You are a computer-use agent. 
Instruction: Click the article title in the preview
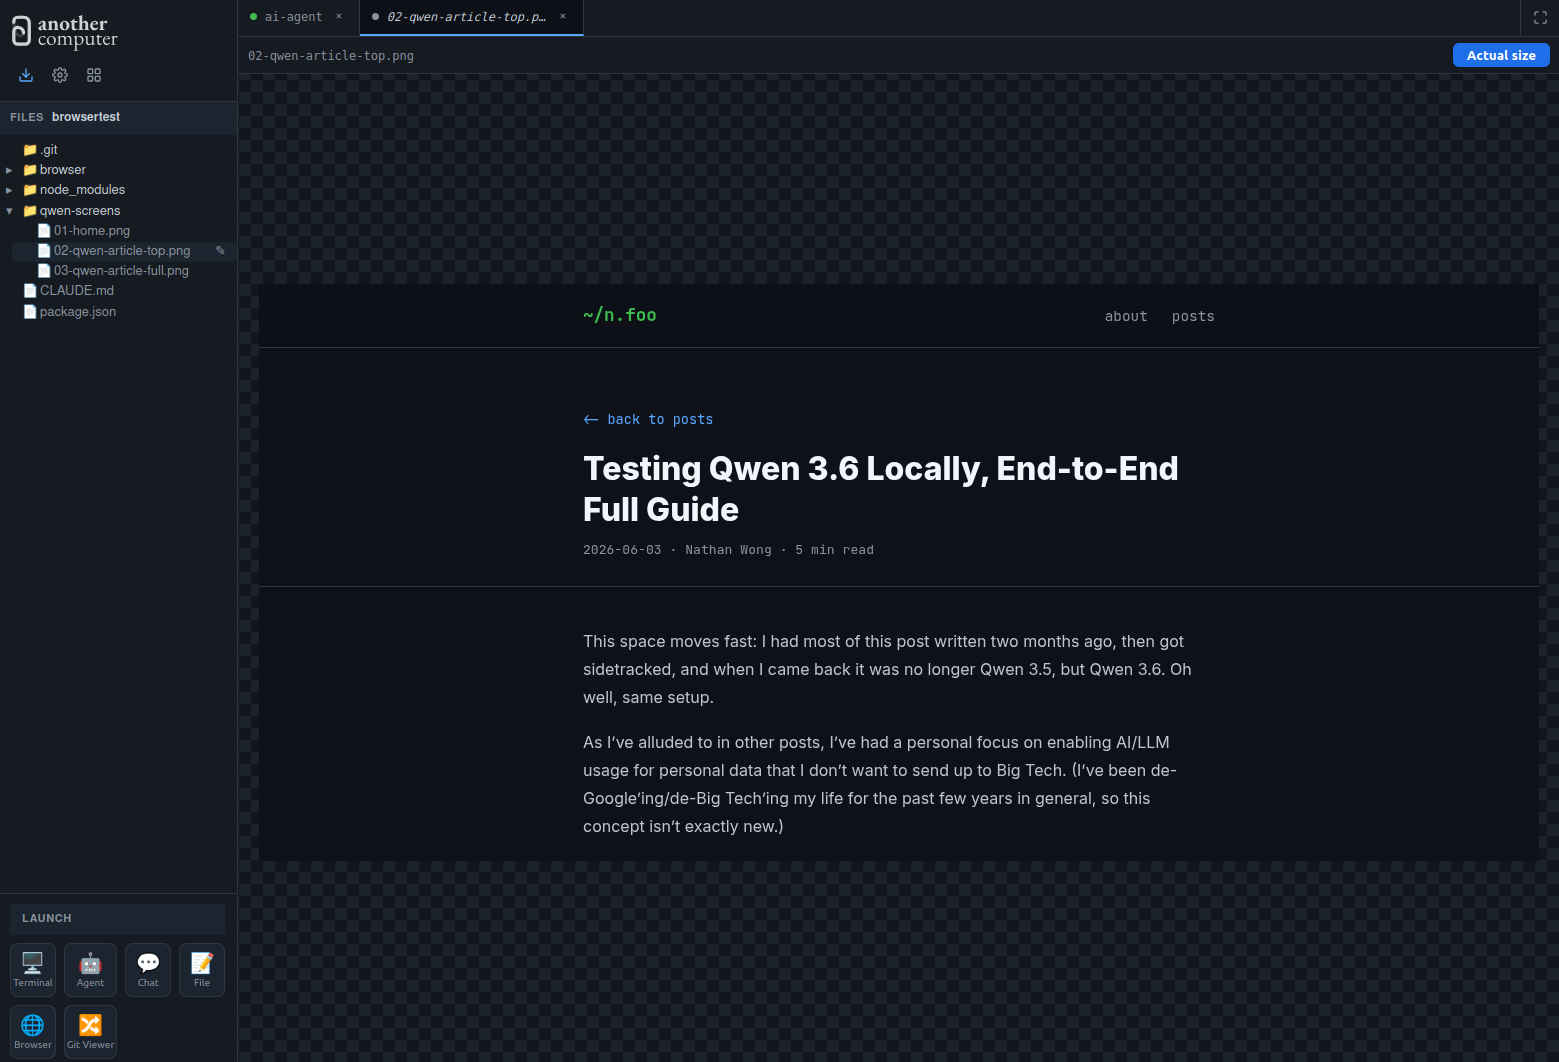coord(881,489)
